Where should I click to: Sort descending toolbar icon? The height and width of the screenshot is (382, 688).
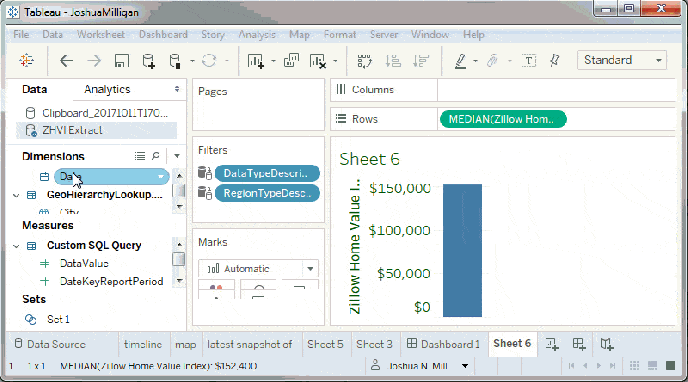pos(420,61)
